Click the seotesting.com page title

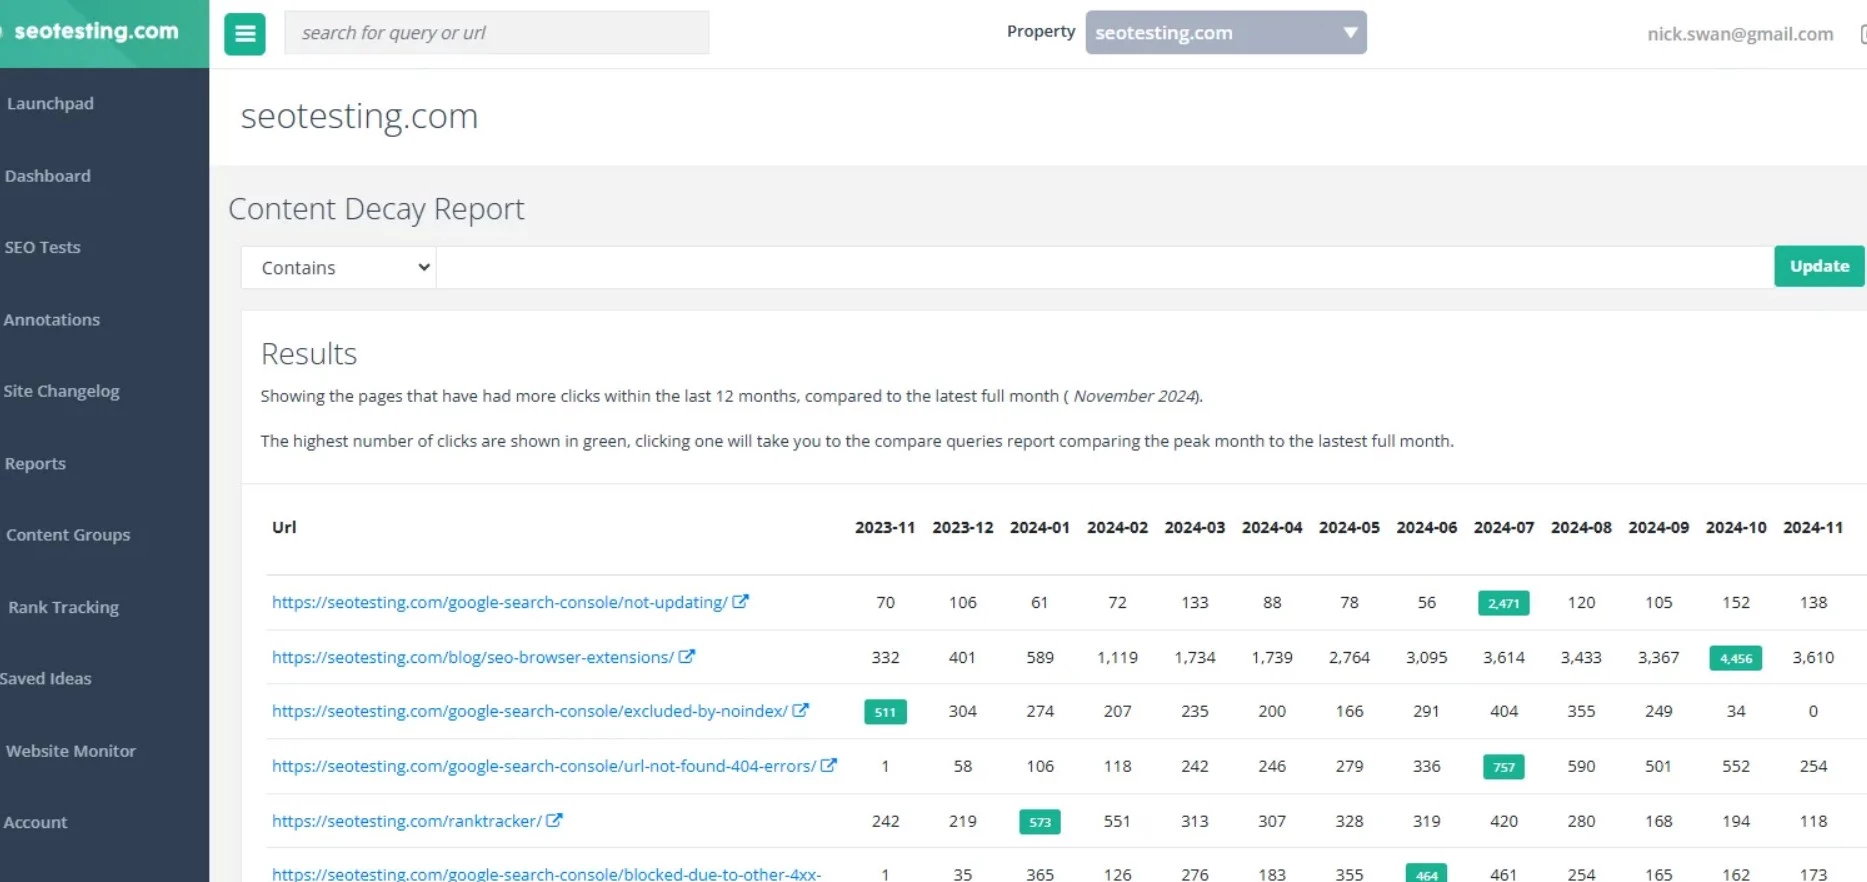point(359,116)
